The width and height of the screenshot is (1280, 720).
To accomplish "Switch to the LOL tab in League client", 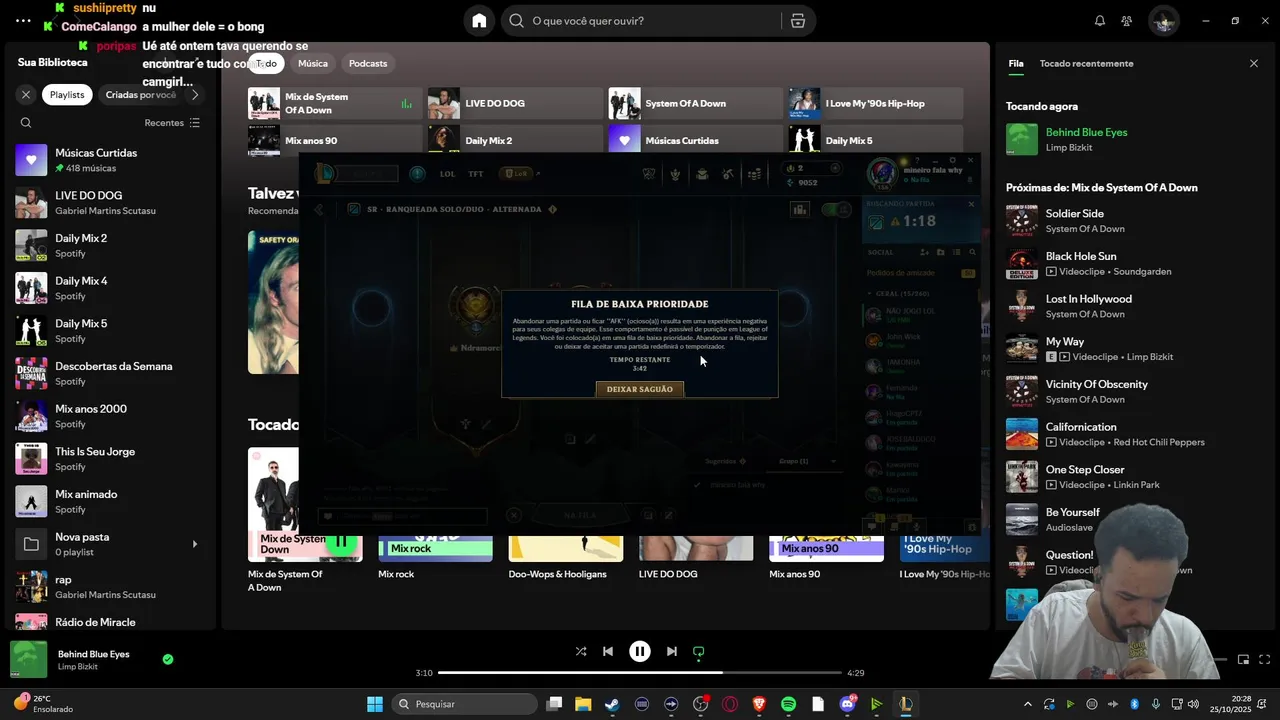I will 447,174.
